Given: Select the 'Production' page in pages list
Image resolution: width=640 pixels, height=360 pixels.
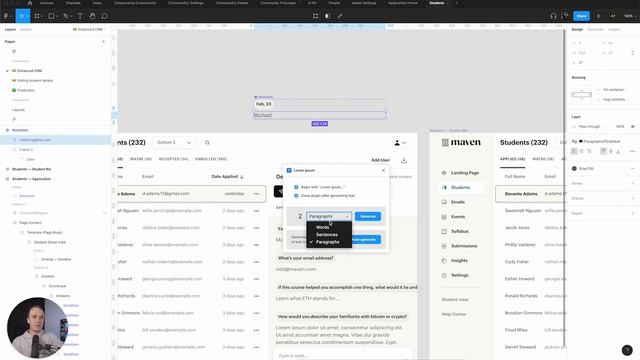Looking at the screenshot, I should tap(26, 90).
